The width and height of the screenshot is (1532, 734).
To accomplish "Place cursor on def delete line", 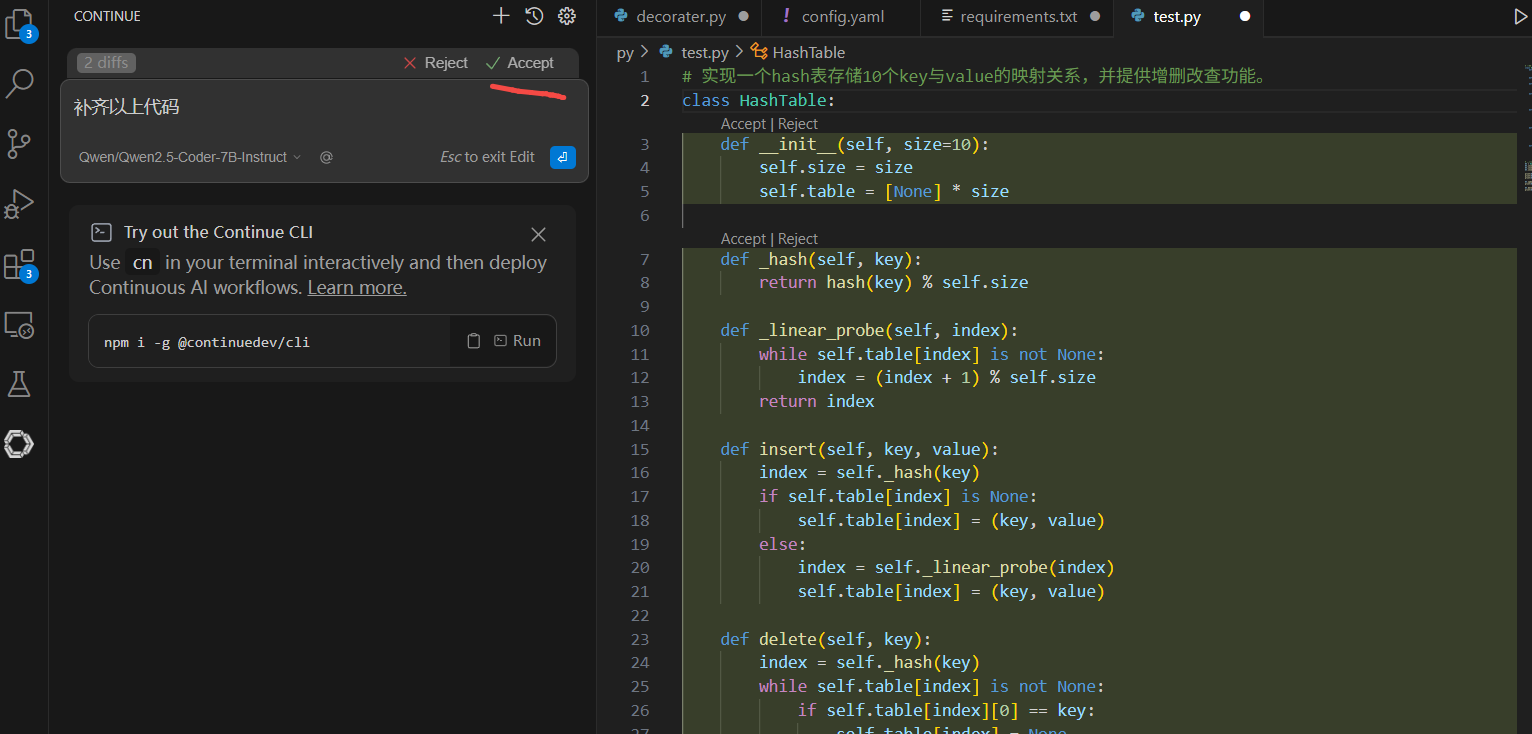I will coord(826,639).
